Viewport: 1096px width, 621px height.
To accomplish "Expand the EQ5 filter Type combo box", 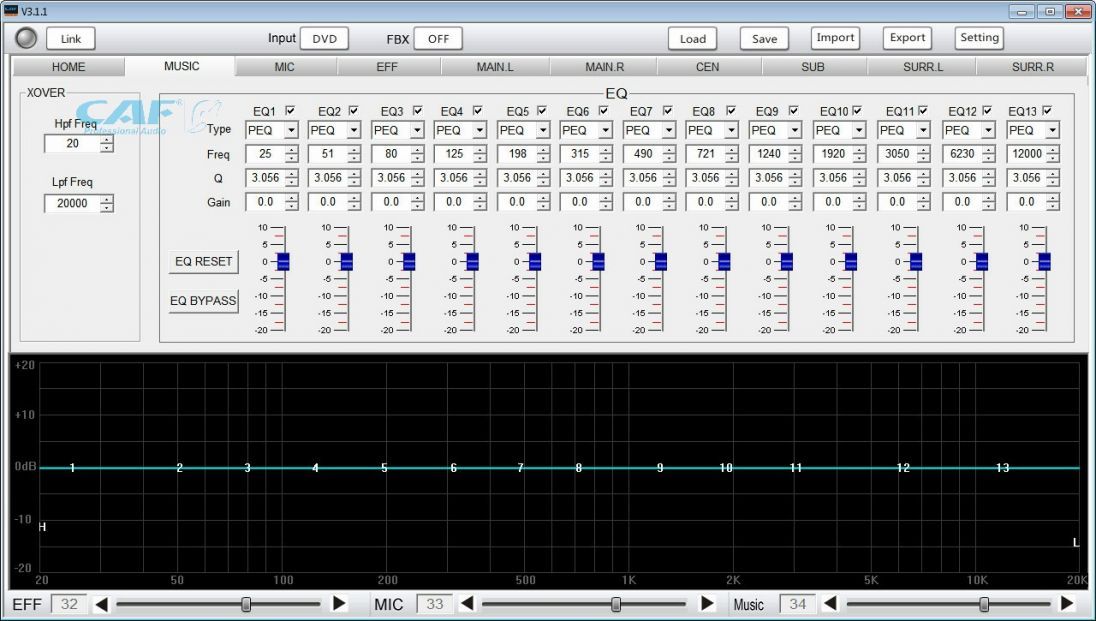I will point(543,131).
